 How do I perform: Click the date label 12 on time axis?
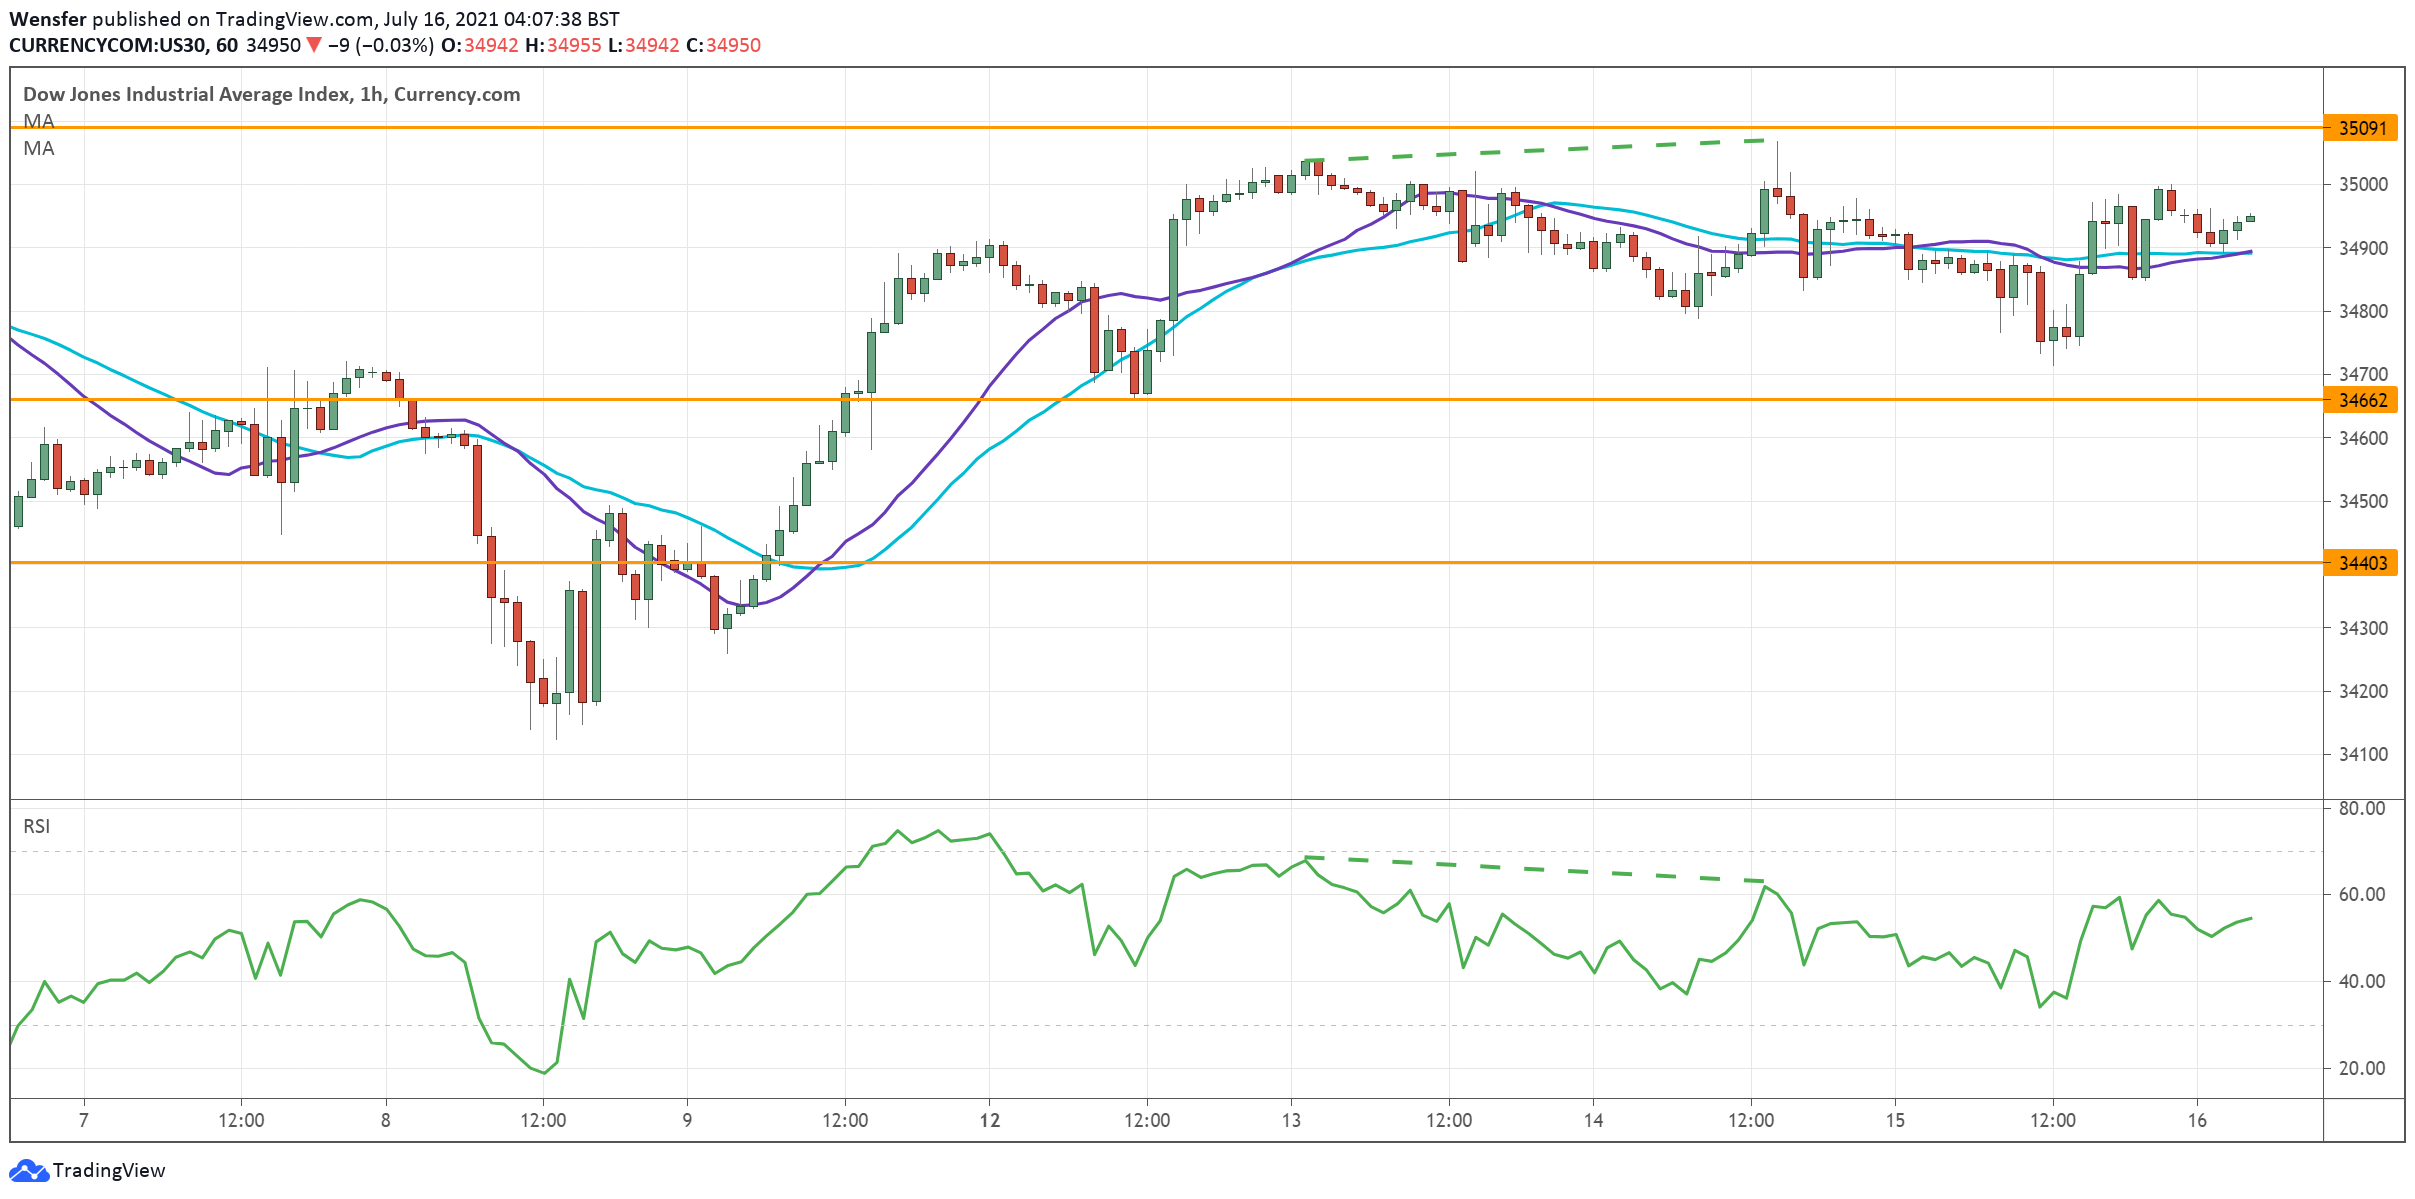[x=989, y=1120]
